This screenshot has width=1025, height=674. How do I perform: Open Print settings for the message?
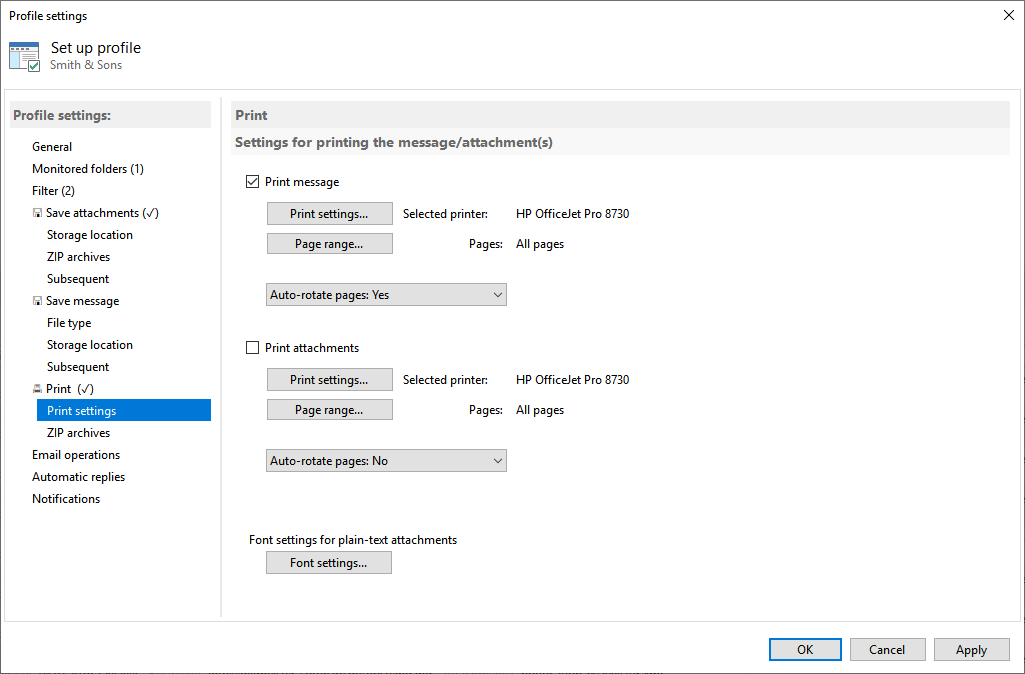click(x=329, y=213)
